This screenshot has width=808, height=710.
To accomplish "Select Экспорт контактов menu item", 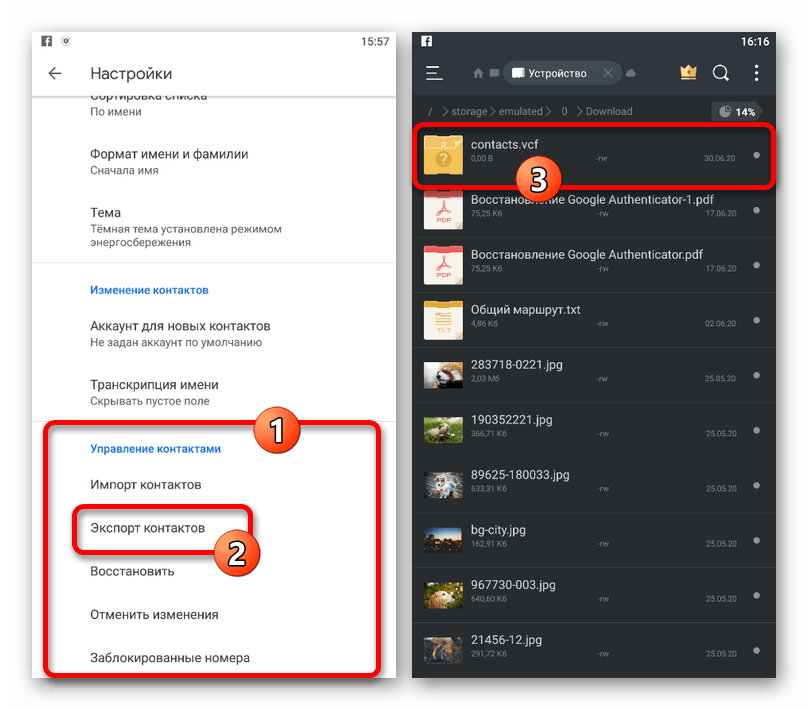I will [147, 527].
